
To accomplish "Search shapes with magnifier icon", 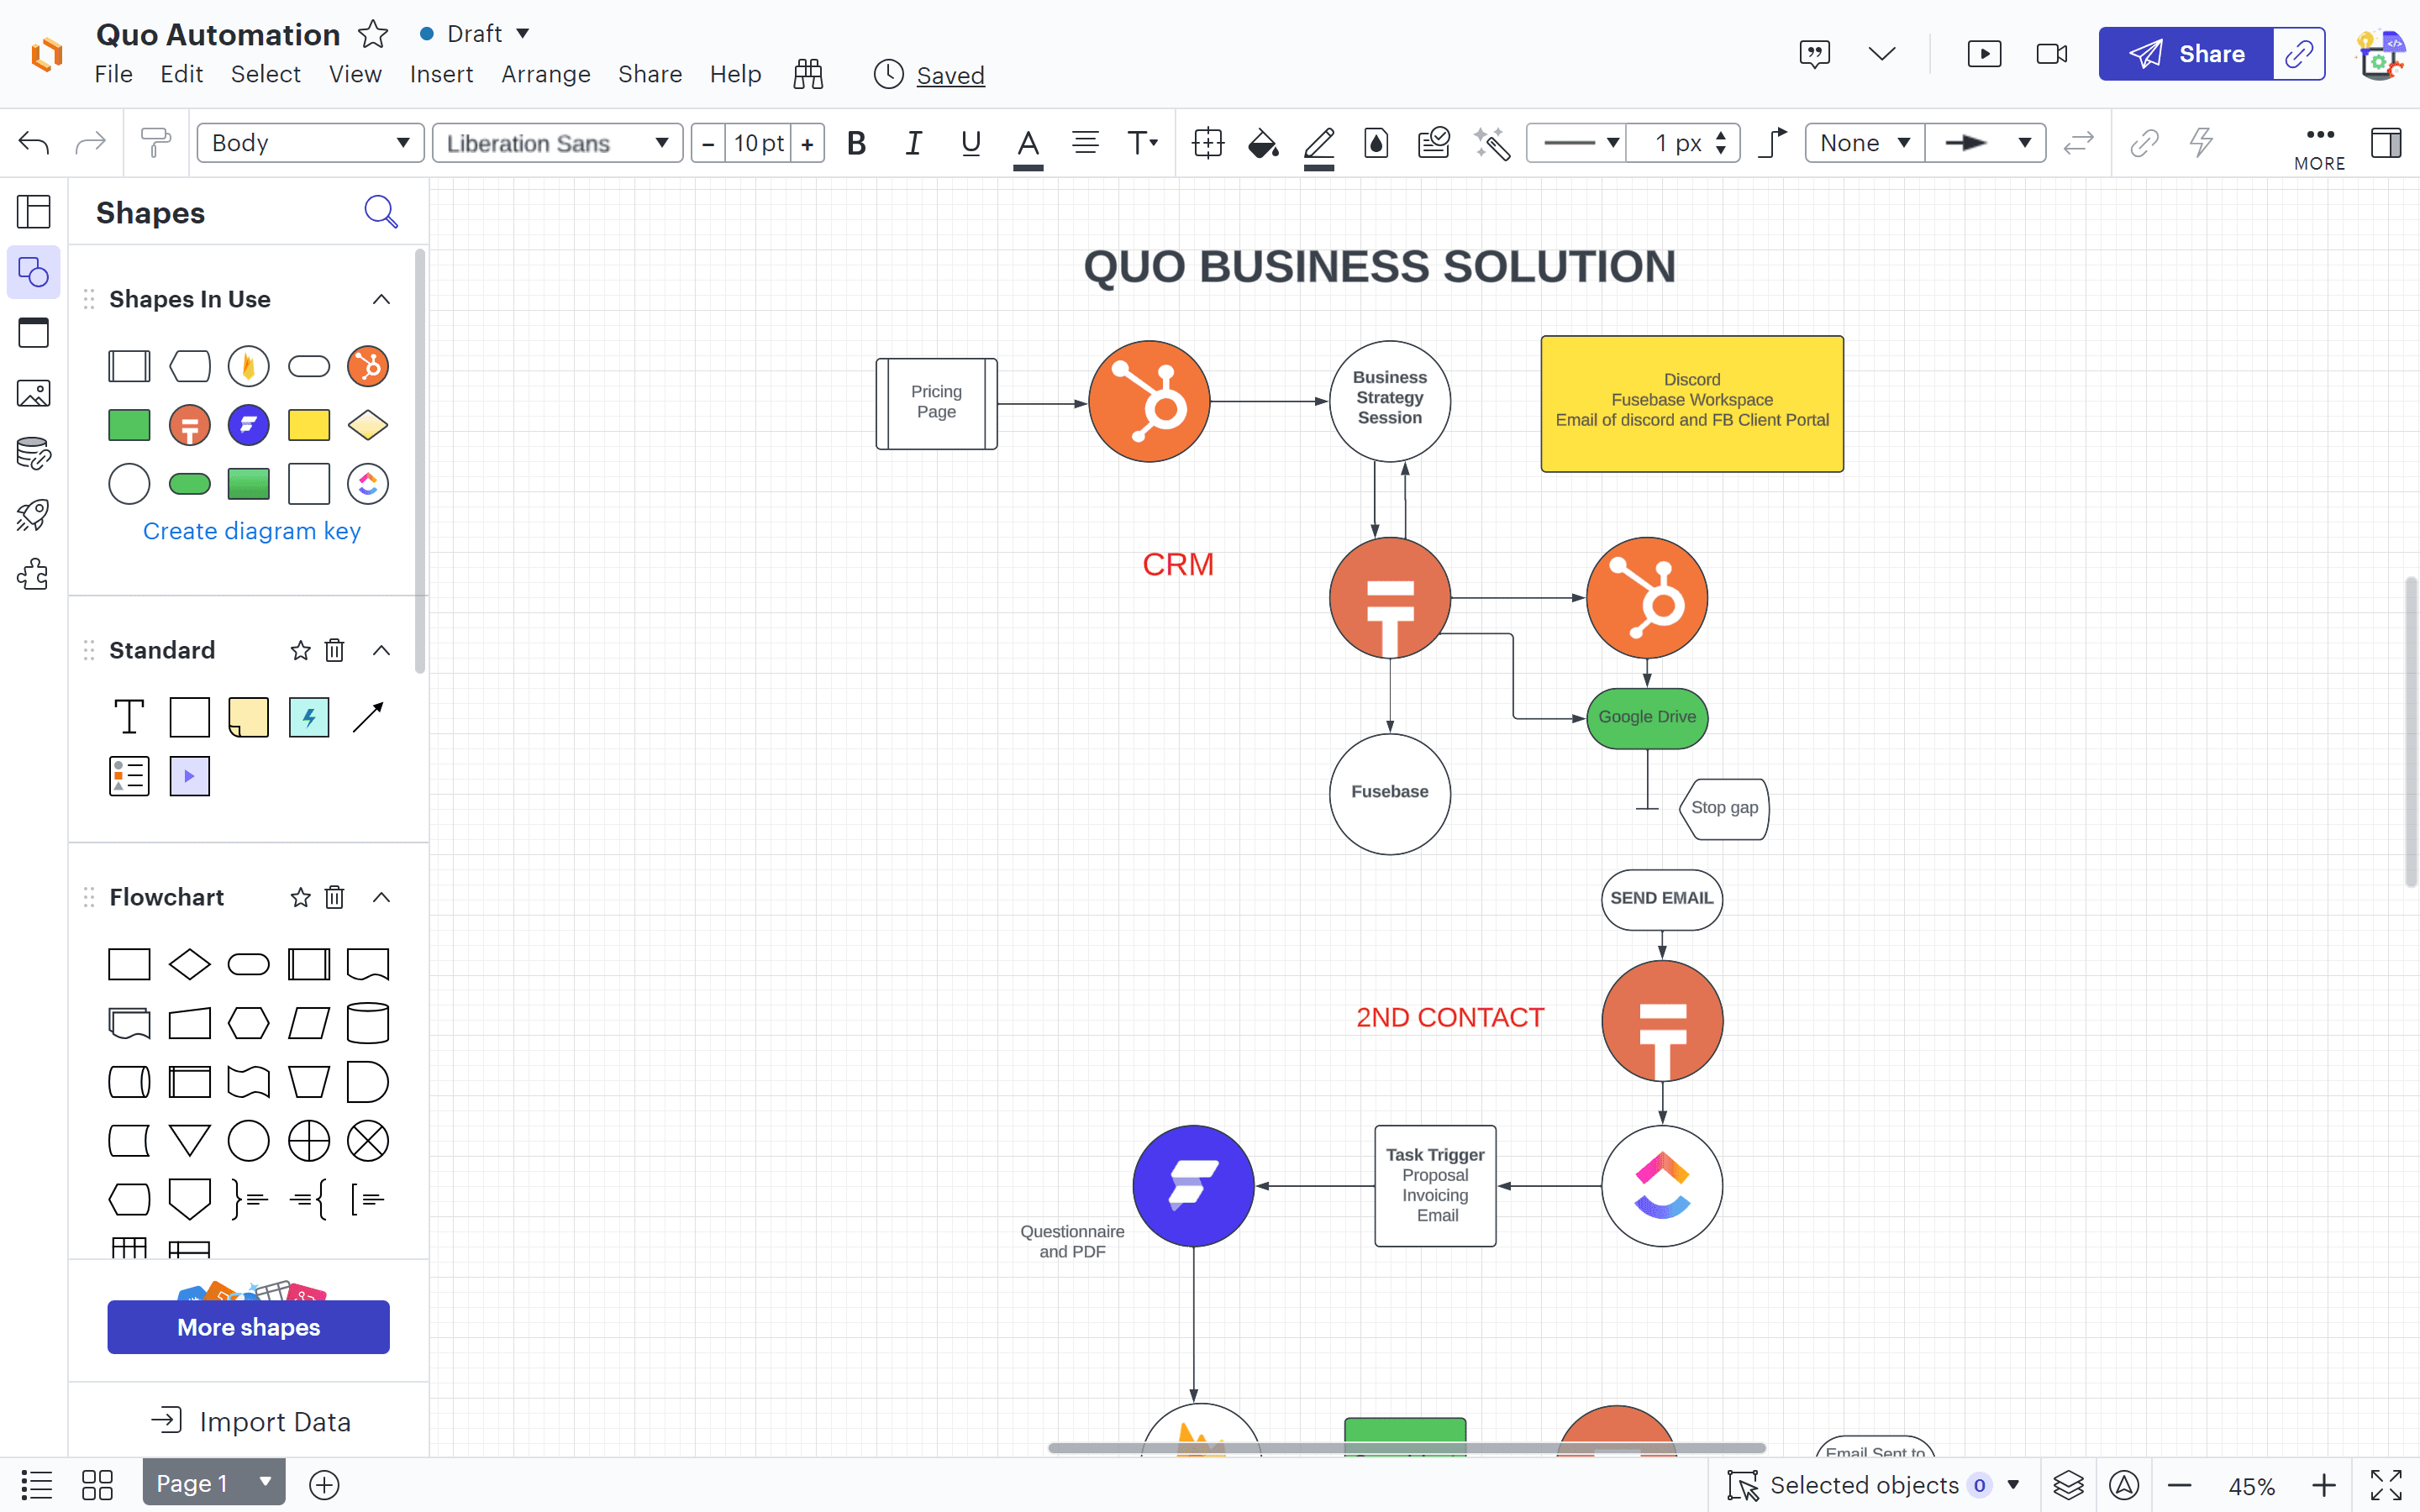I will (x=381, y=212).
